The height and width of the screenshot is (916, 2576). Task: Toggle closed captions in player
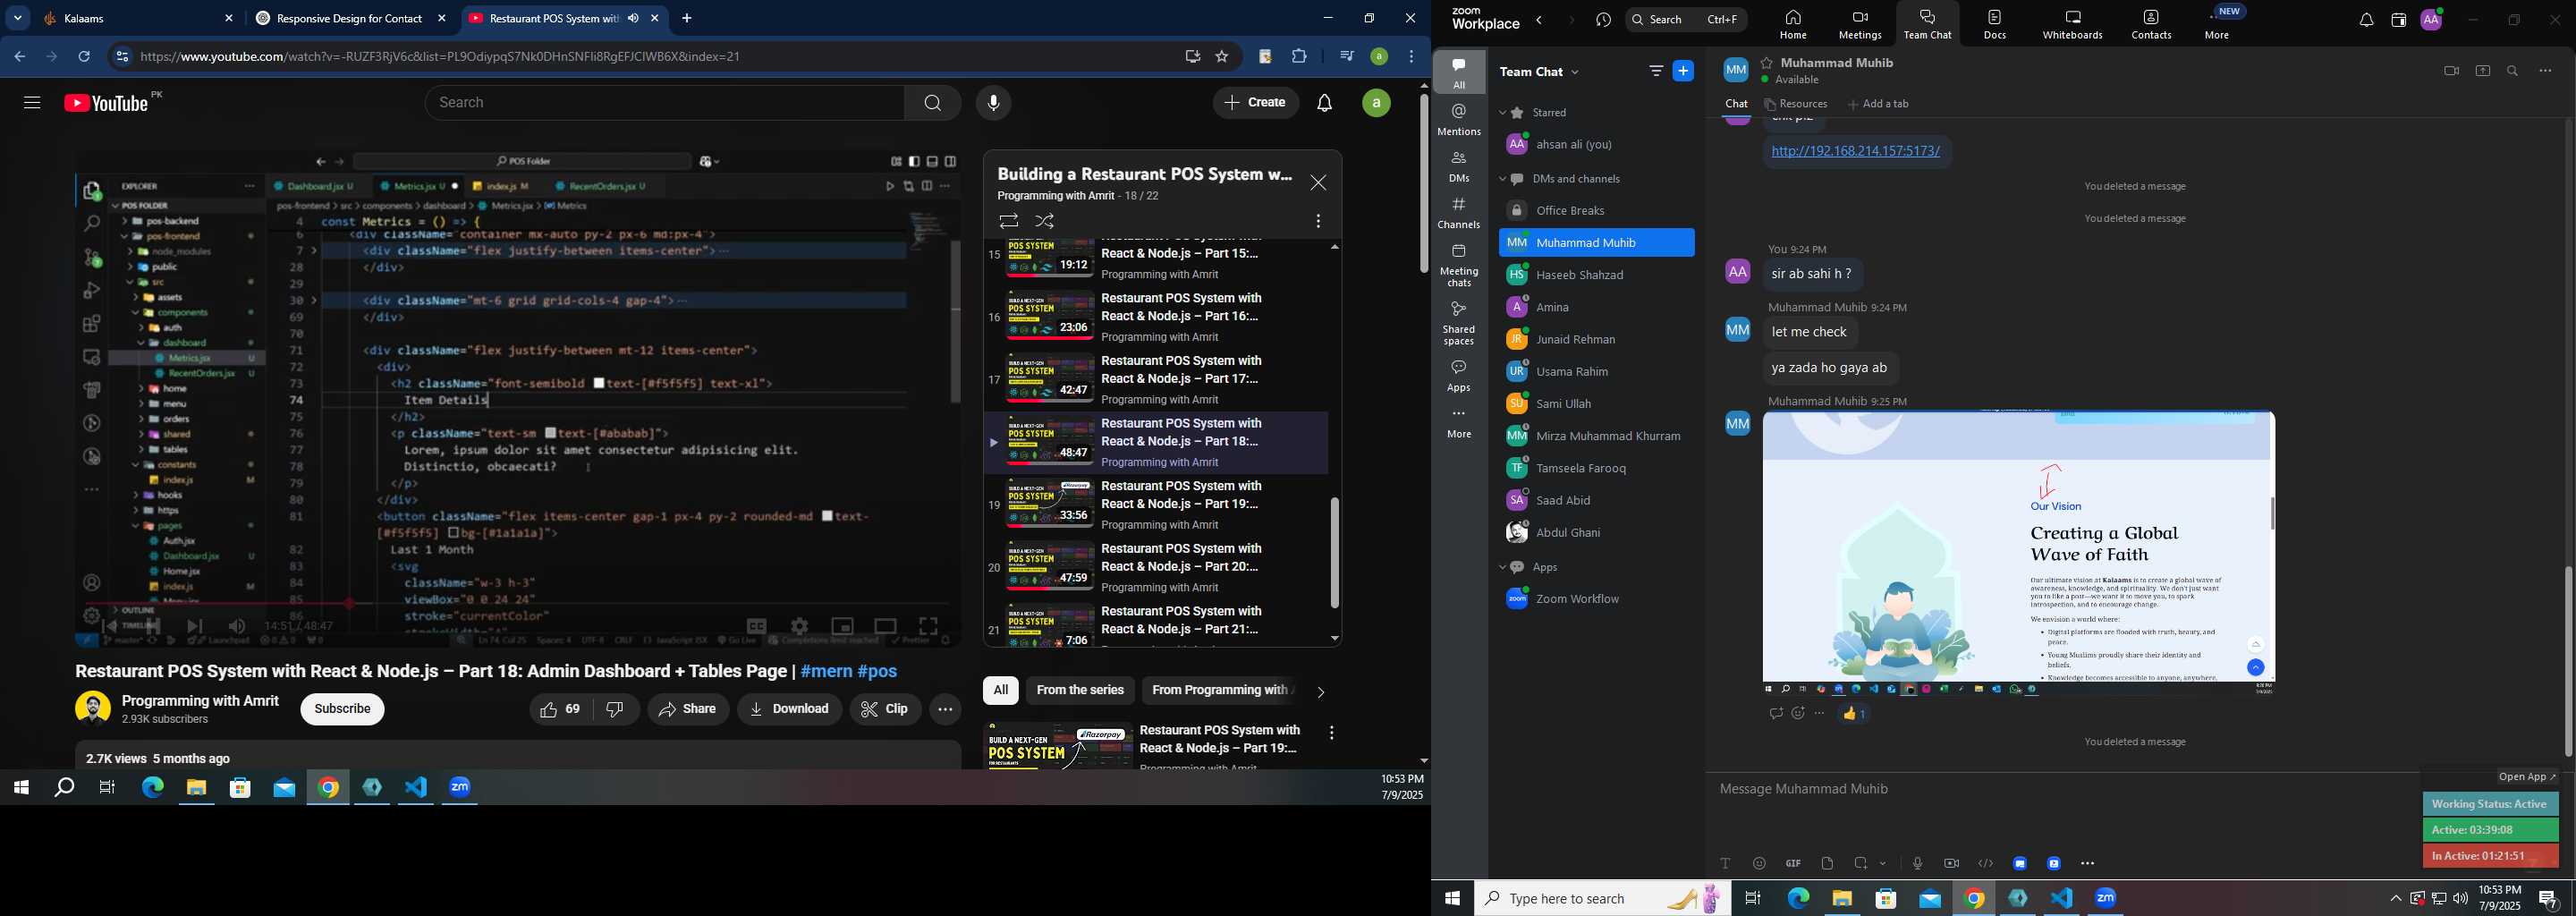(757, 627)
